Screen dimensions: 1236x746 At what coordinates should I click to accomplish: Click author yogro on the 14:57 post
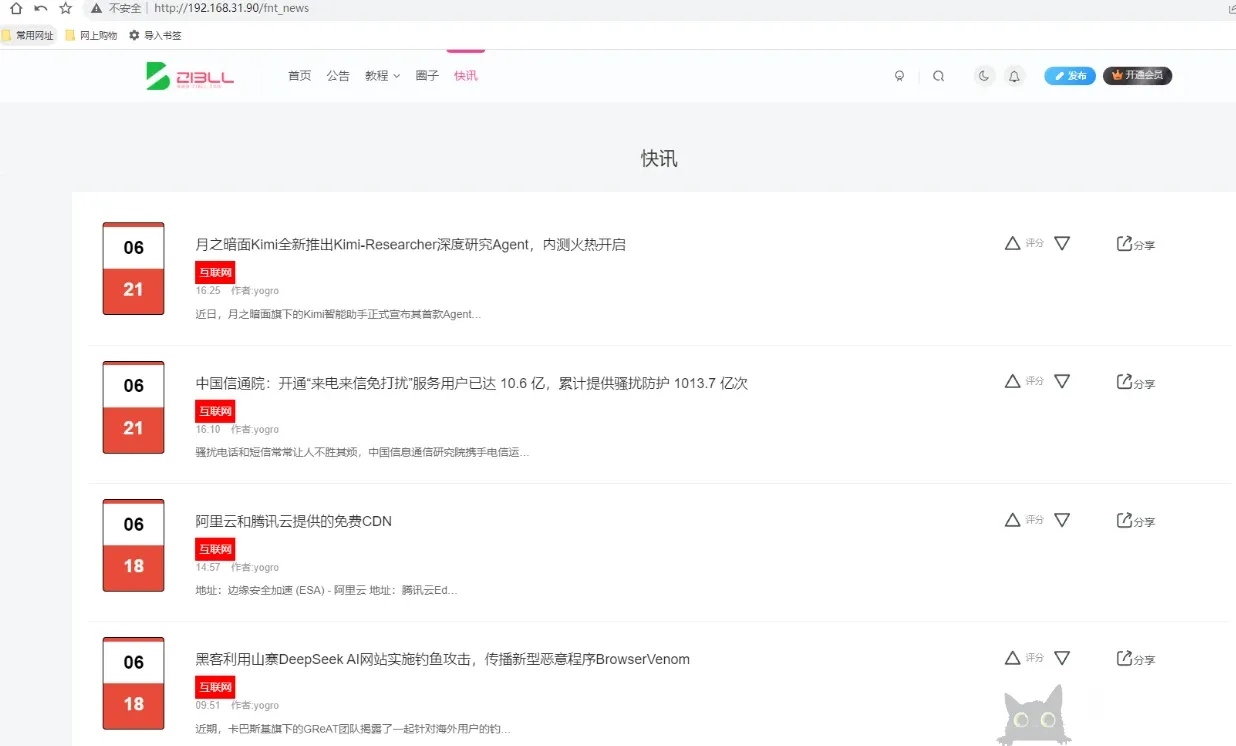(255, 568)
